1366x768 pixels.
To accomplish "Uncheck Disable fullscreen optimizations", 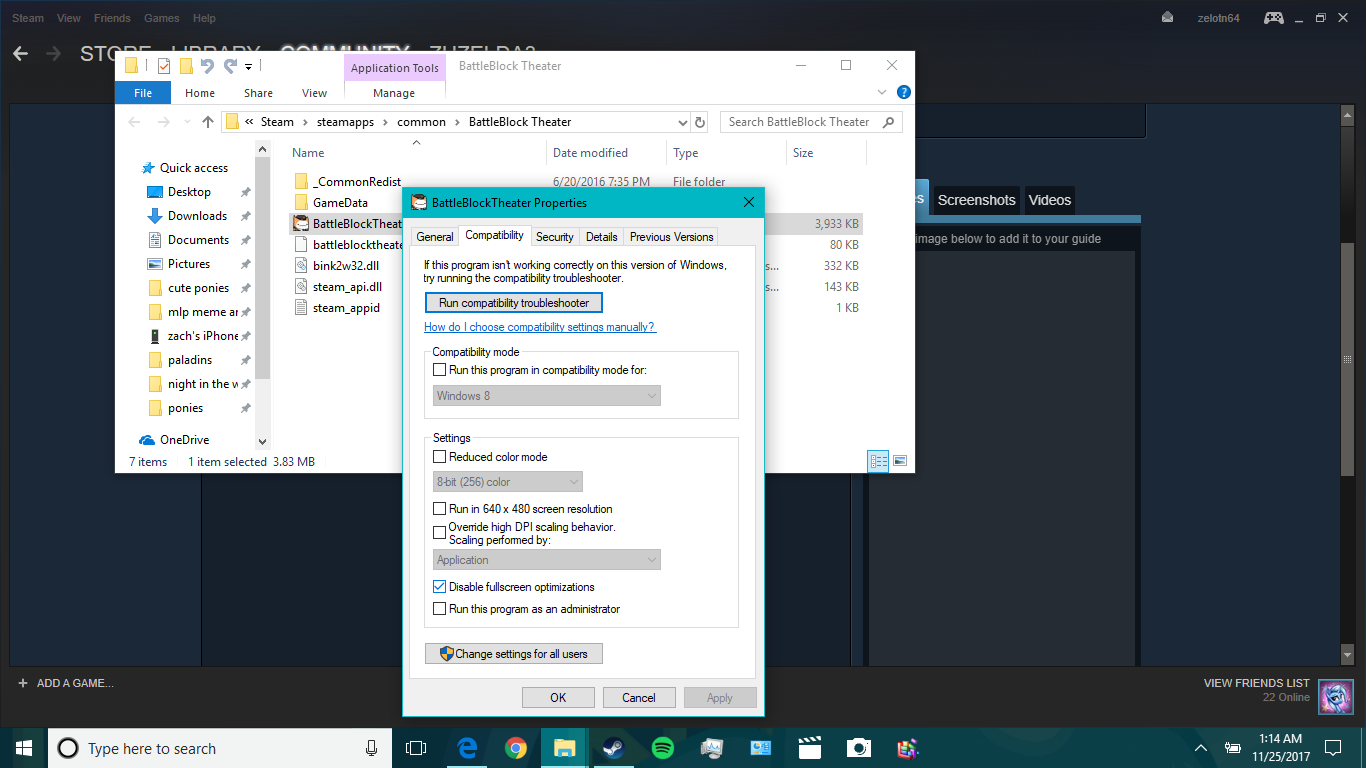I will 439,587.
